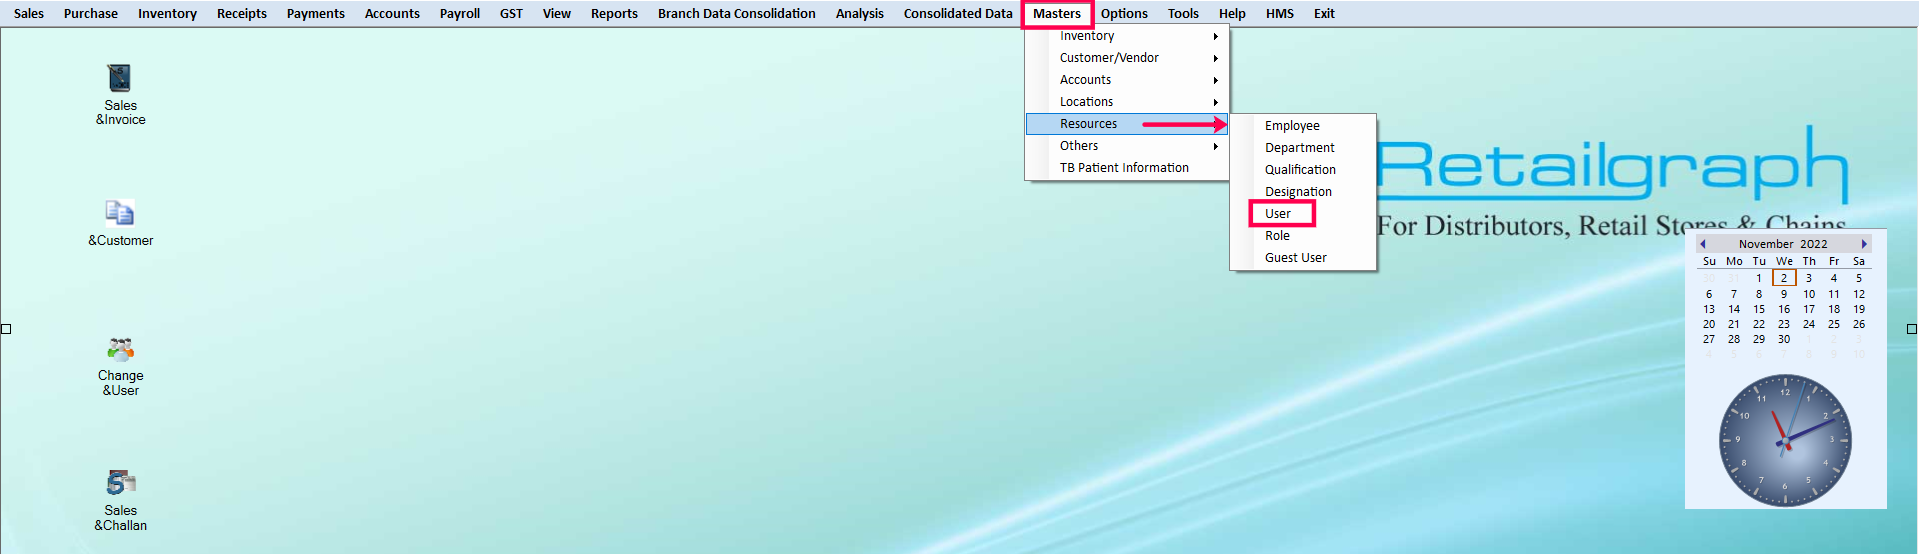This screenshot has width=1919, height=554.
Task: Open the GST menu
Action: click(511, 13)
